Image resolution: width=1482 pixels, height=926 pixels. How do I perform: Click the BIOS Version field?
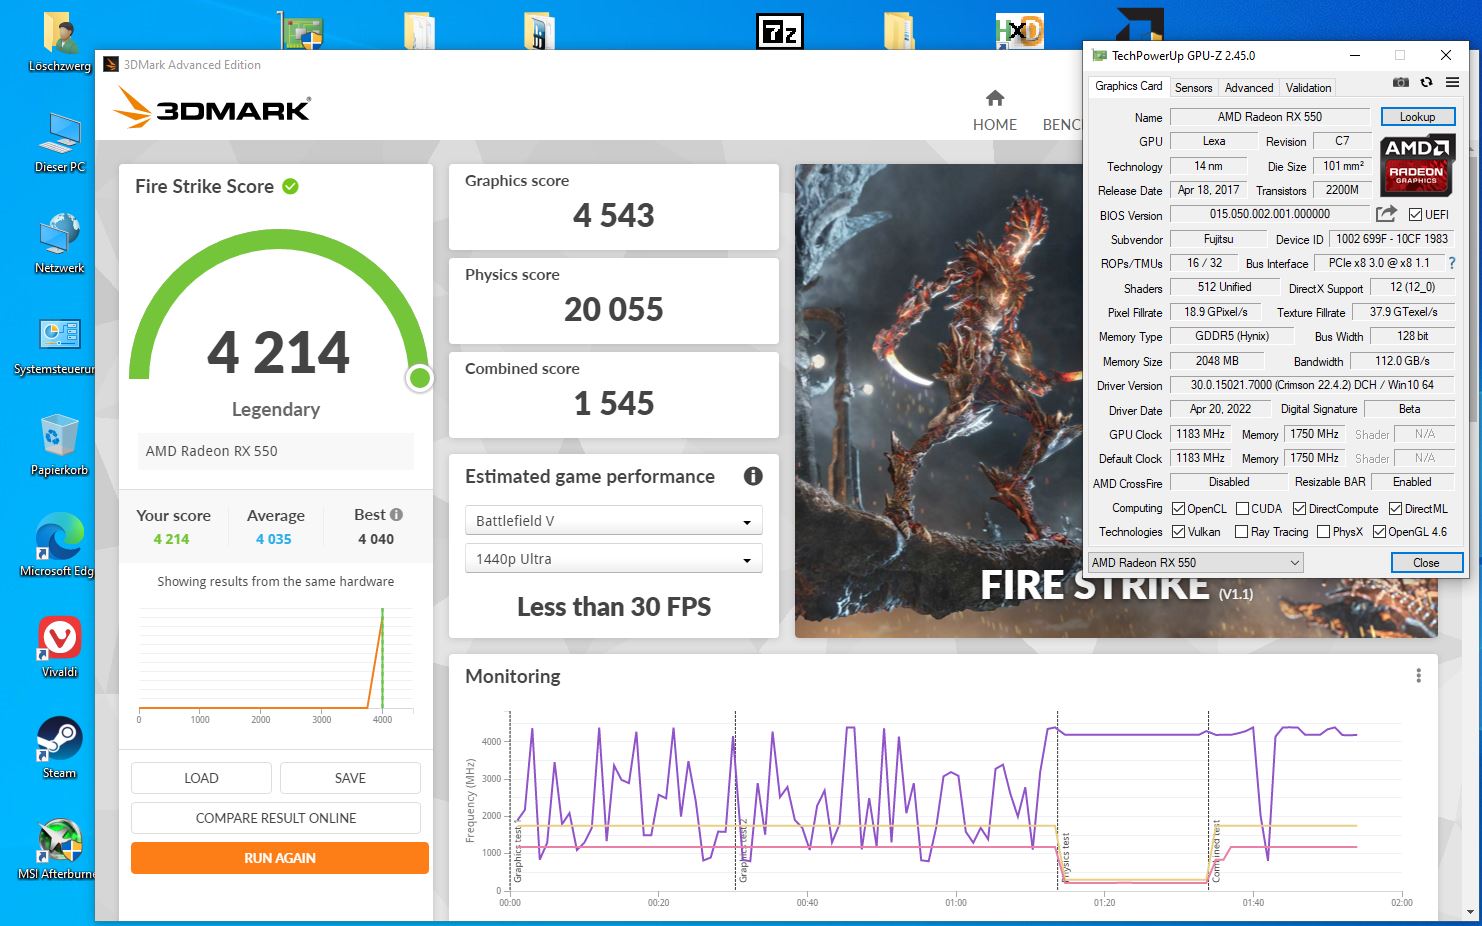point(1269,214)
